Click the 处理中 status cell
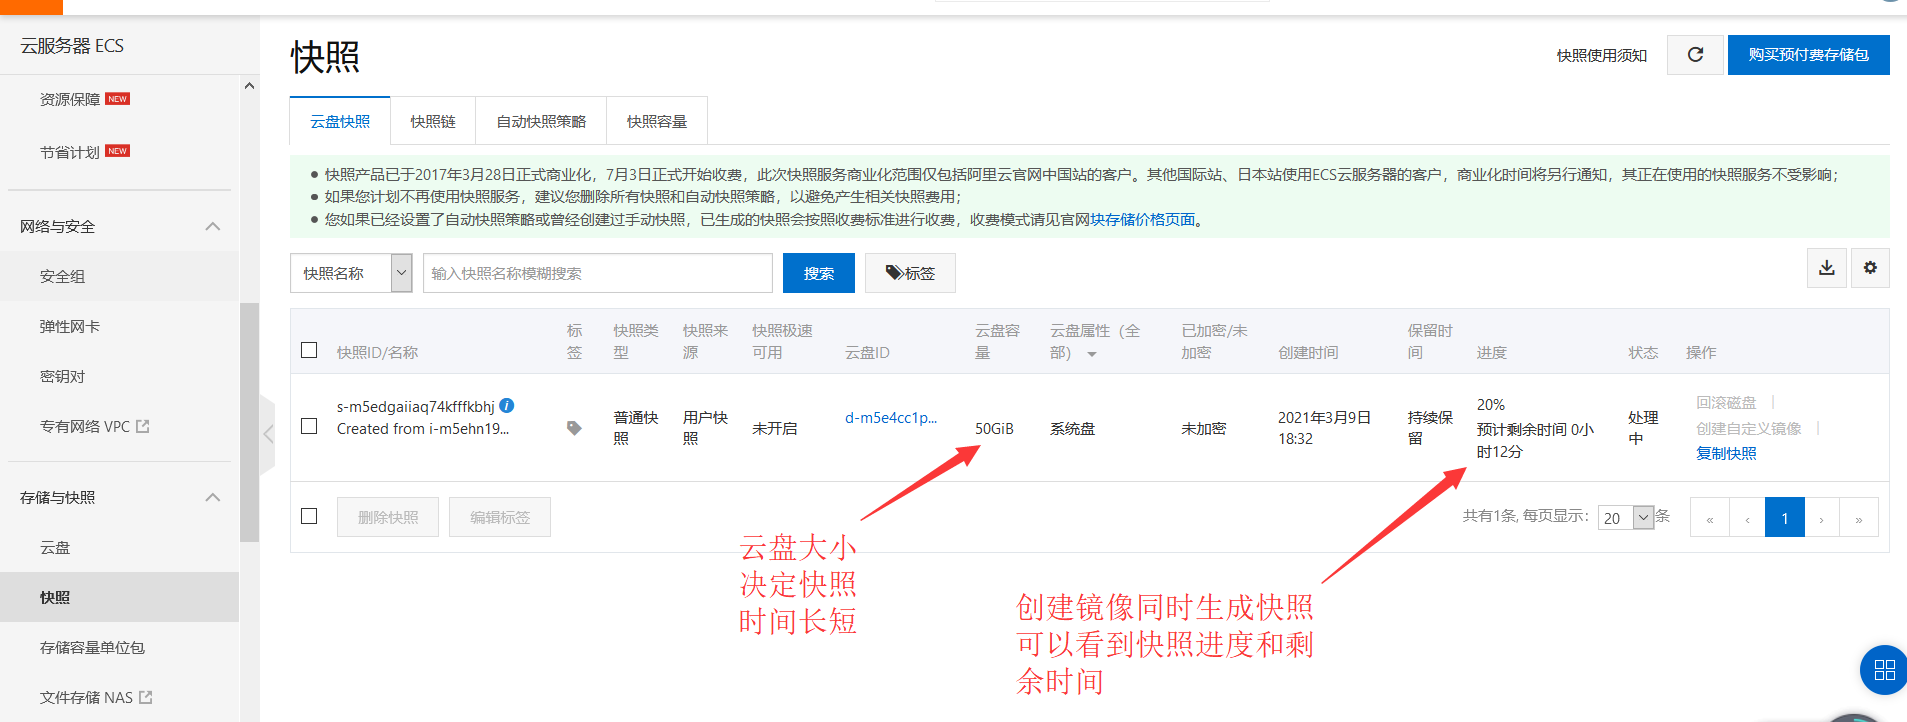This screenshot has width=1907, height=722. (x=1643, y=427)
